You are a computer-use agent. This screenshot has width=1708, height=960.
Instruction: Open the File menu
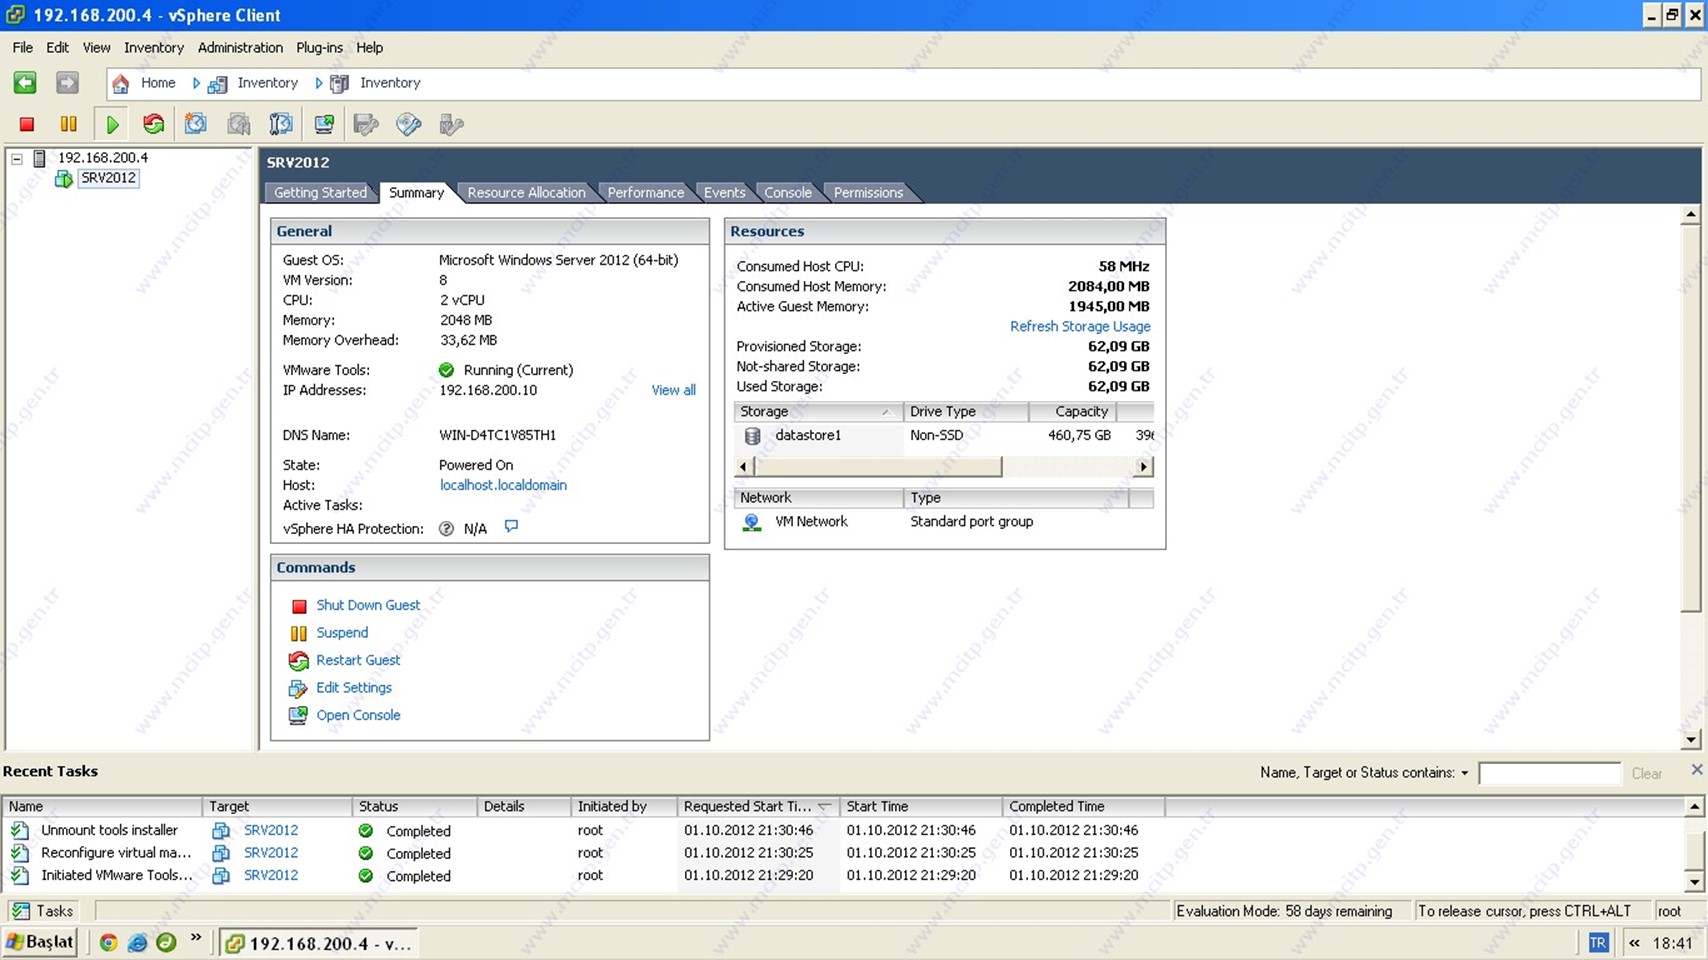point(22,47)
